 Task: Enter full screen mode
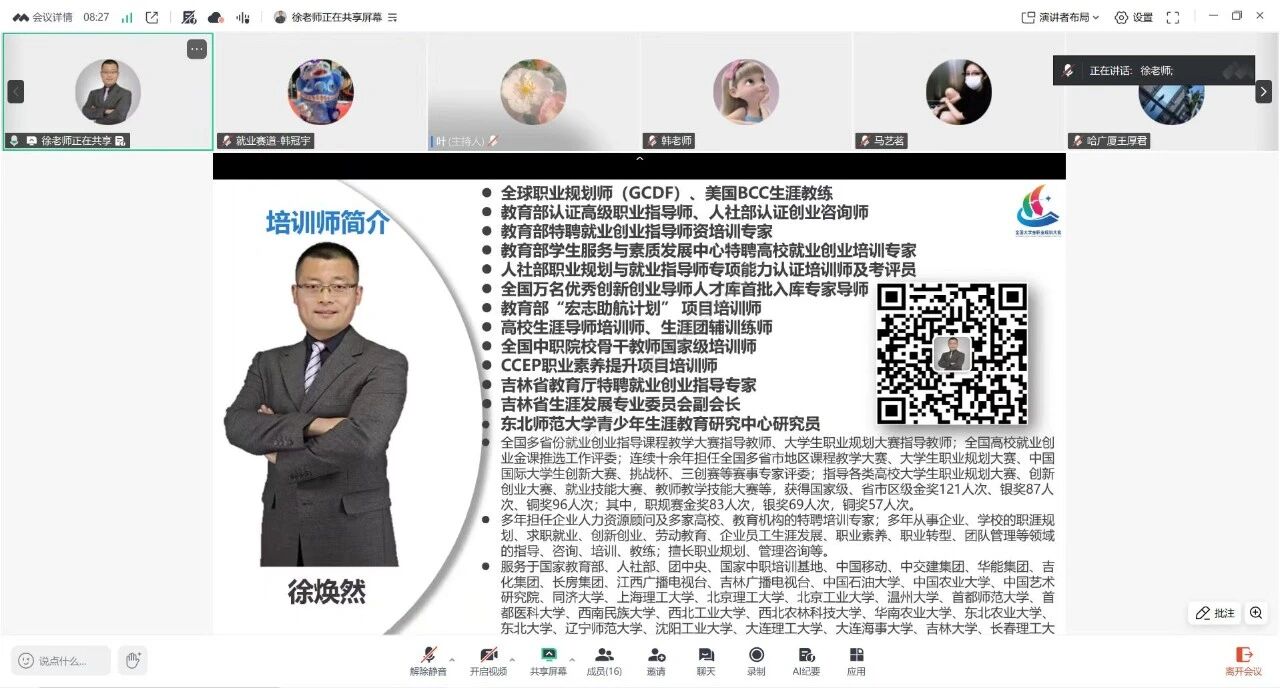1173,17
